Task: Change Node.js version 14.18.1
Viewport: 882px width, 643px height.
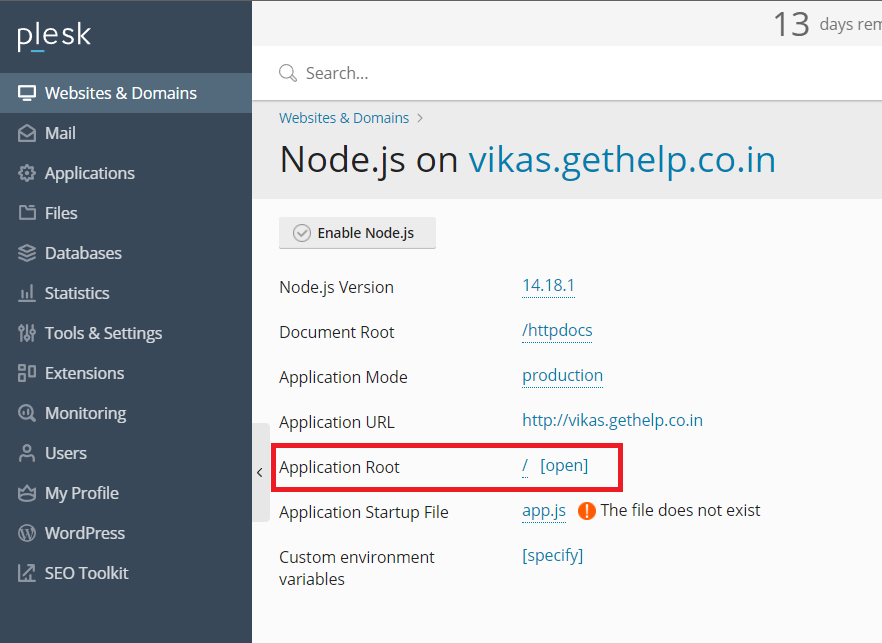Action: pyautogui.click(x=548, y=286)
